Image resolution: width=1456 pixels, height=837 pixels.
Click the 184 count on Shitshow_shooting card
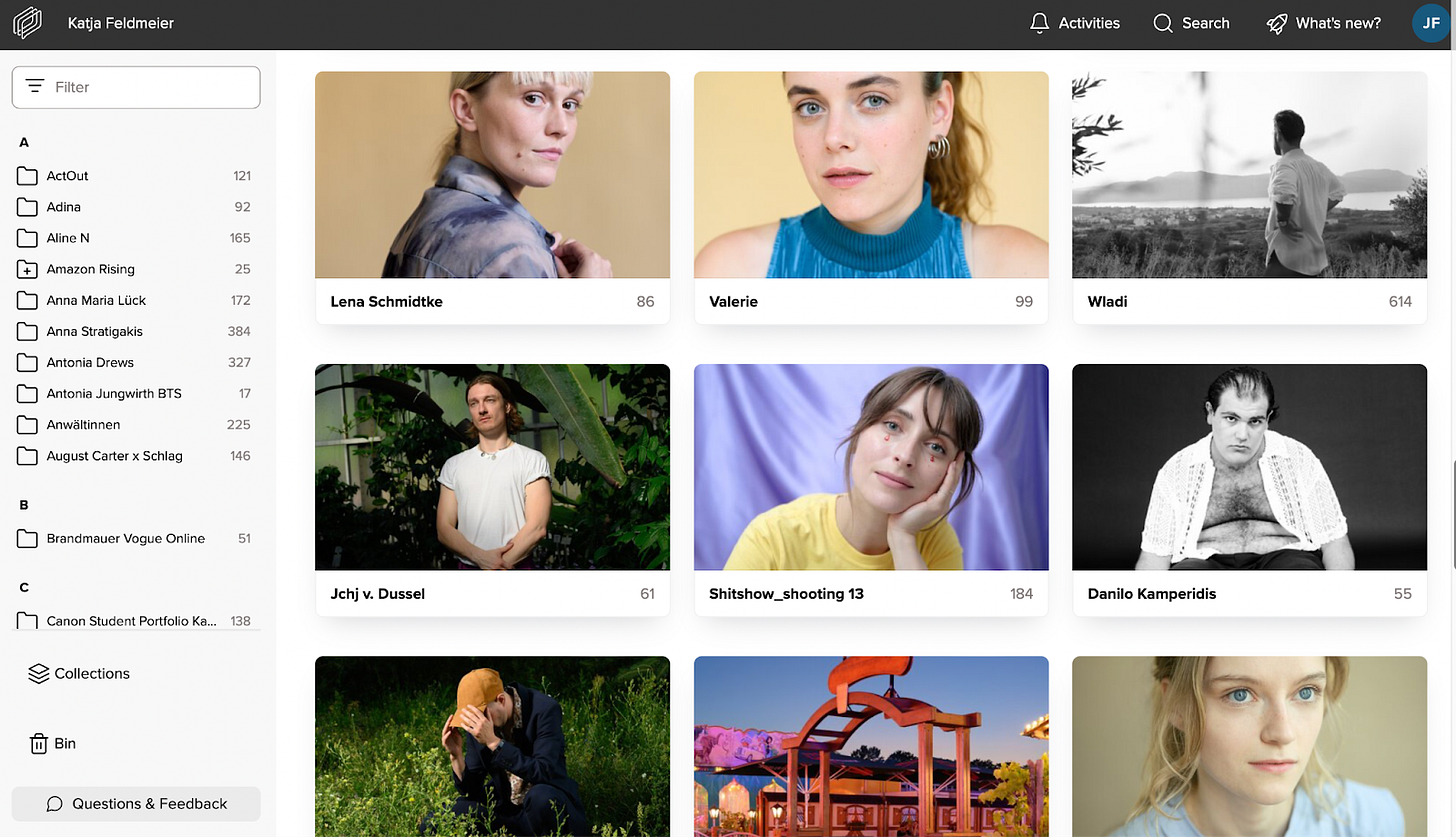tap(1021, 593)
